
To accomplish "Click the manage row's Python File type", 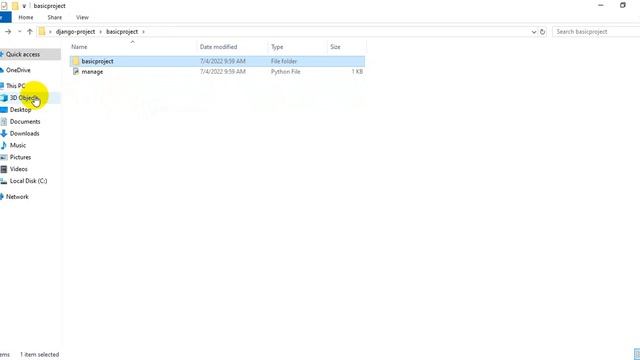I will click(285, 71).
